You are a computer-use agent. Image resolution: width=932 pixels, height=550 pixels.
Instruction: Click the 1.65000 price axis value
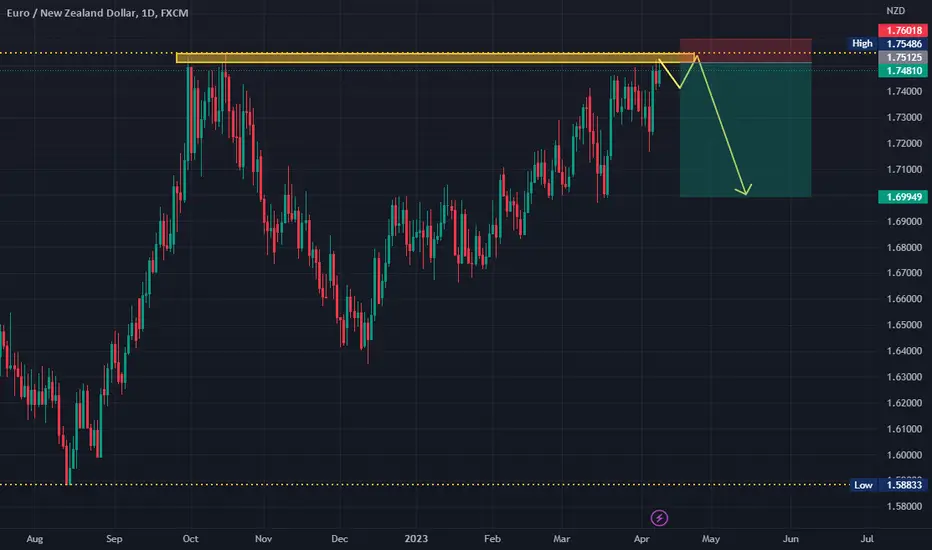coord(904,325)
